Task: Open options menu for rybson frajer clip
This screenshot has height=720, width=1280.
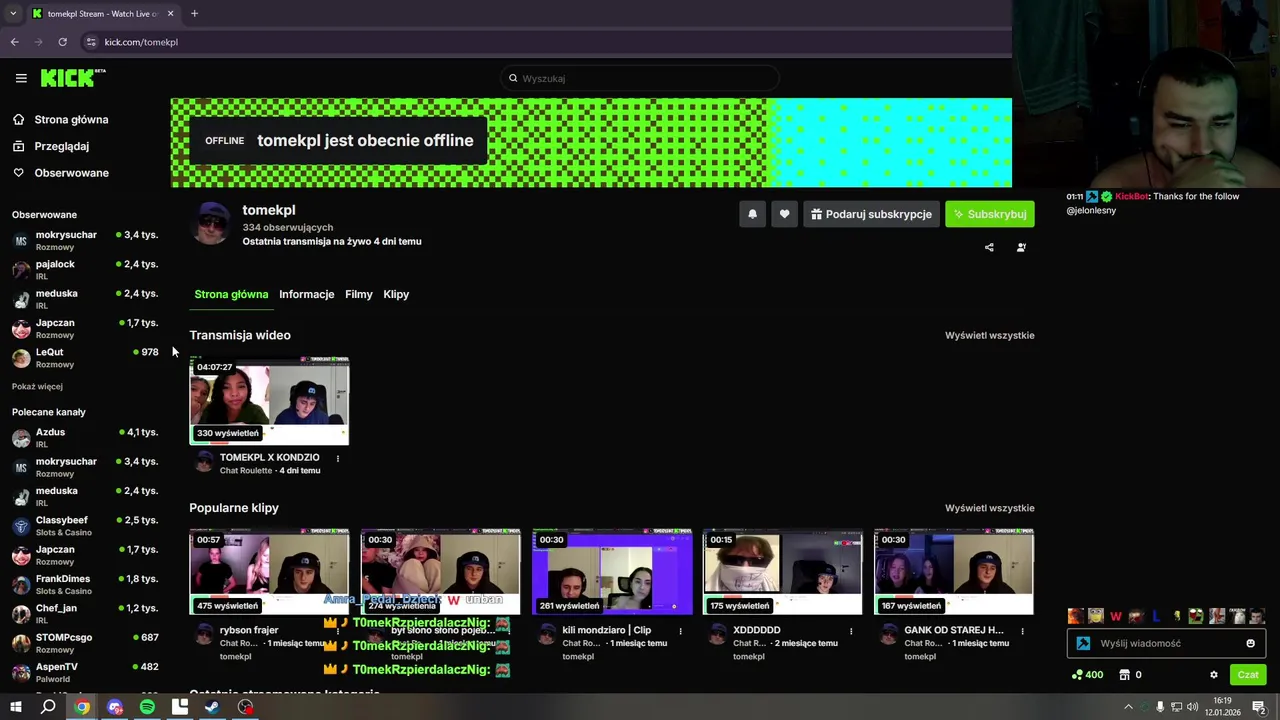Action: [x=337, y=631]
